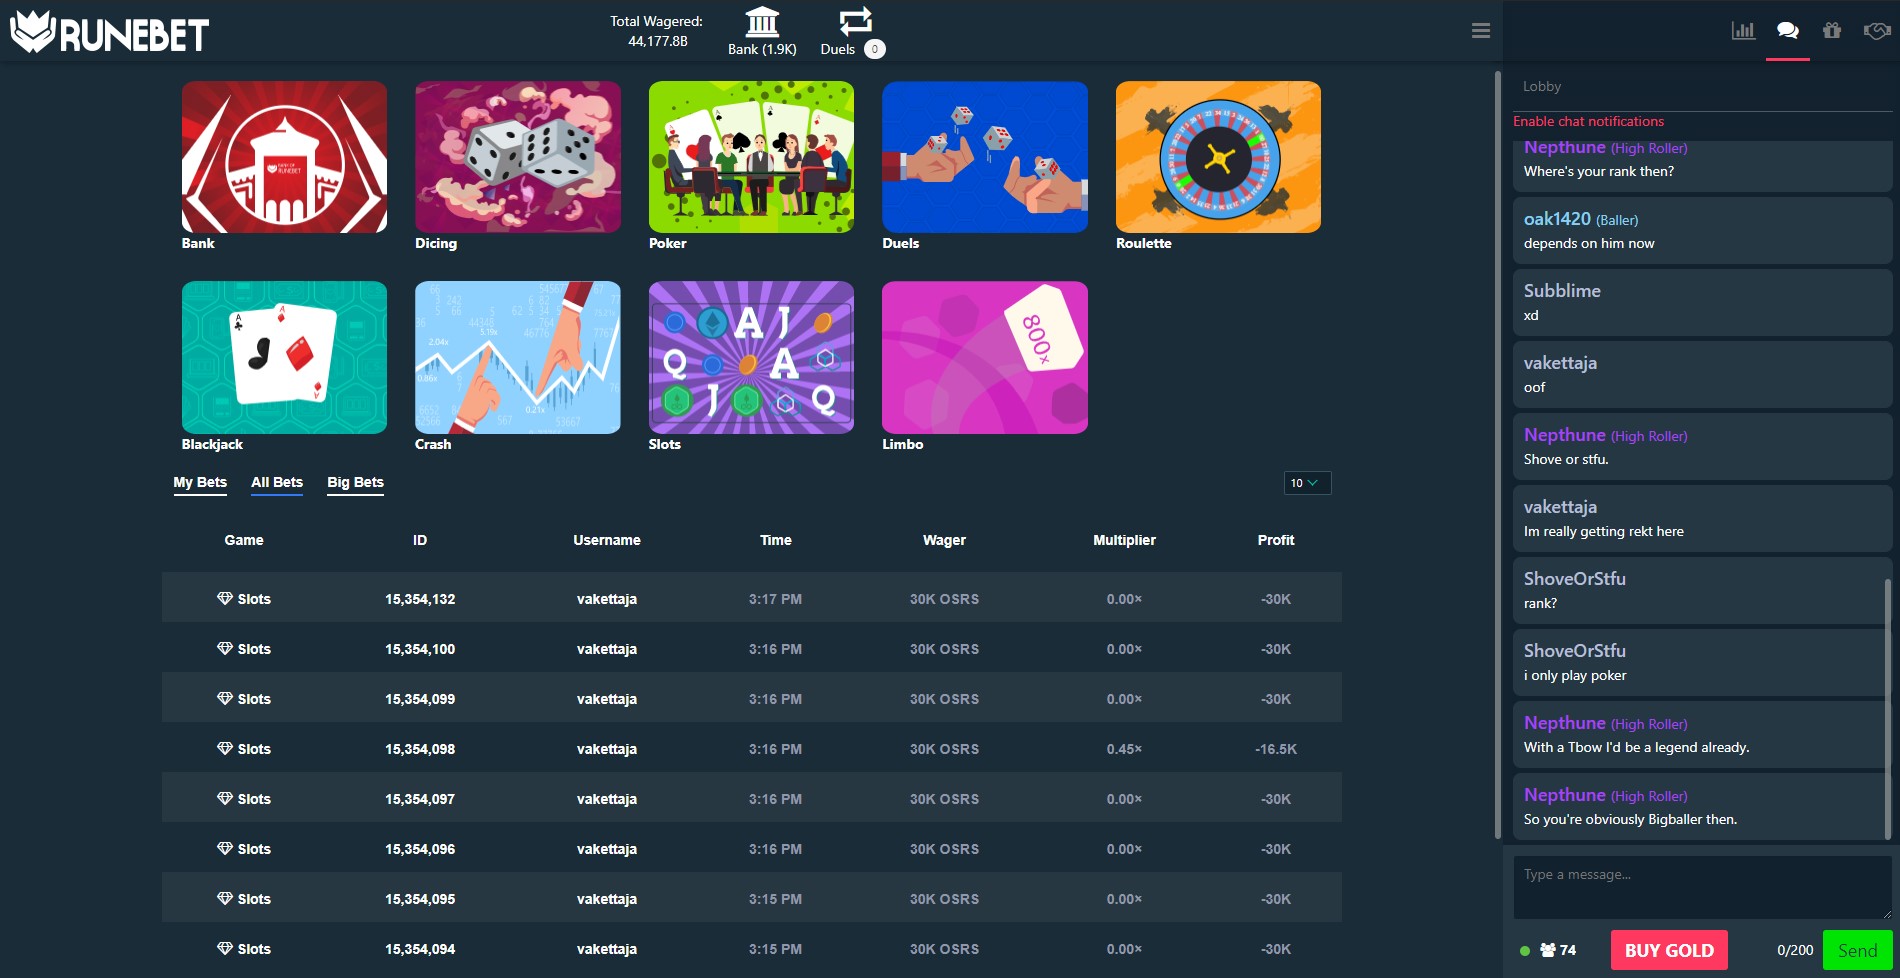
Task: Open the Duels game thumbnail
Action: click(x=985, y=157)
